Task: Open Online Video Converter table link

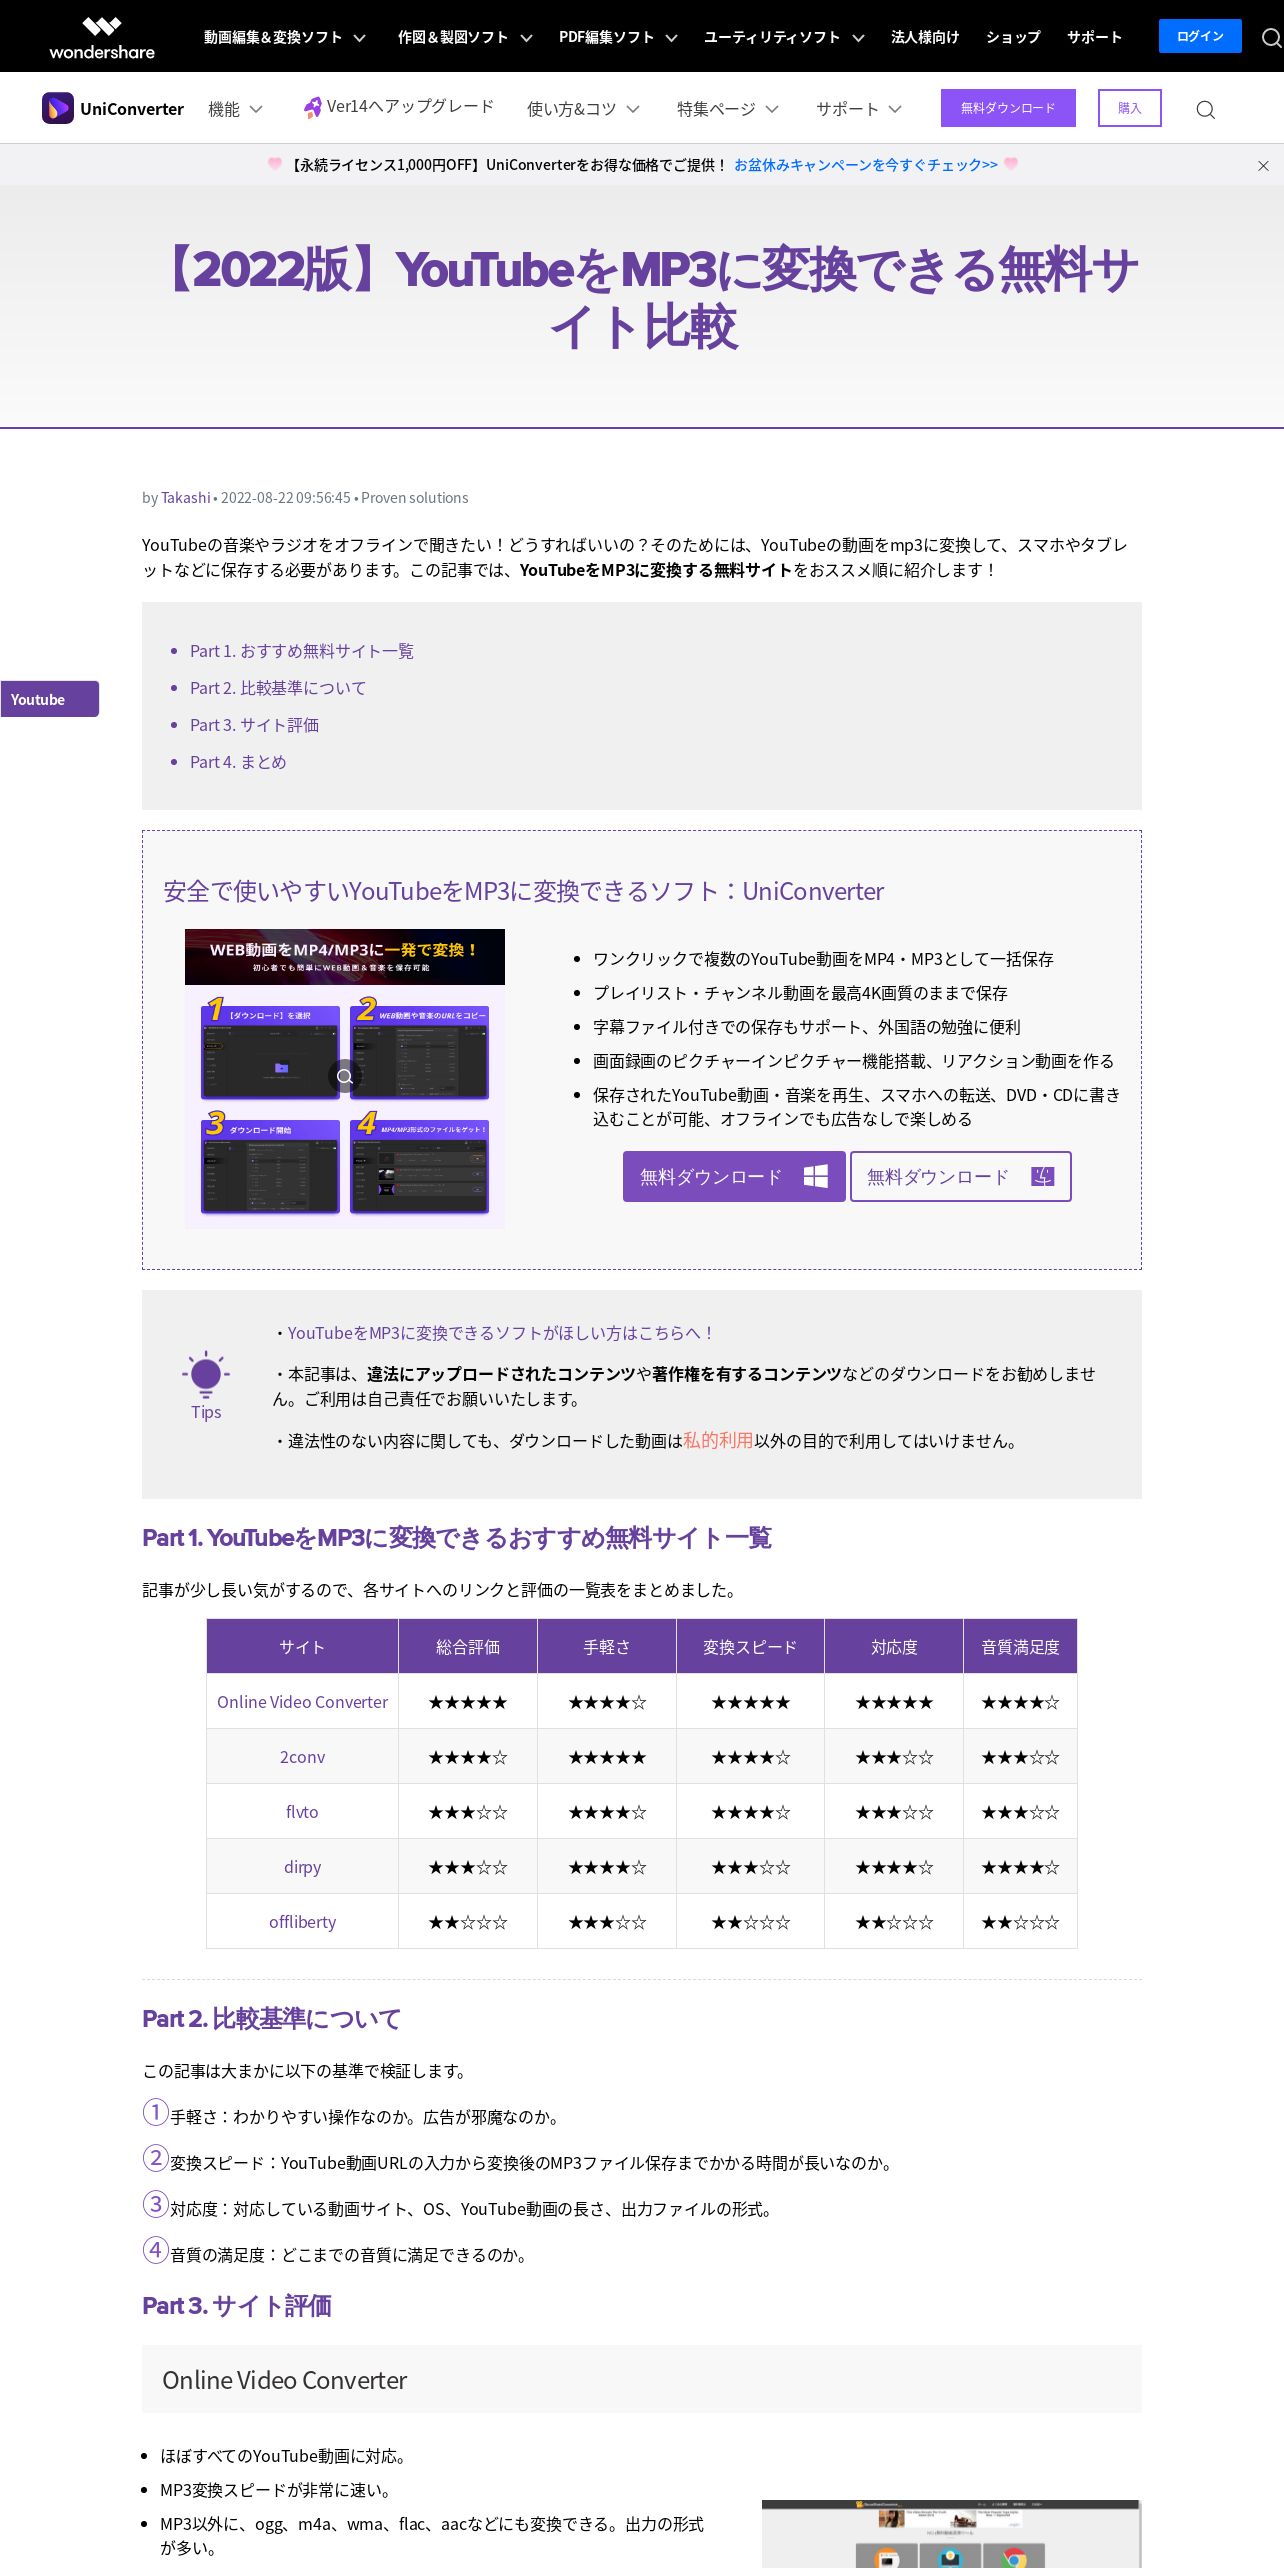Action: click(x=302, y=1702)
